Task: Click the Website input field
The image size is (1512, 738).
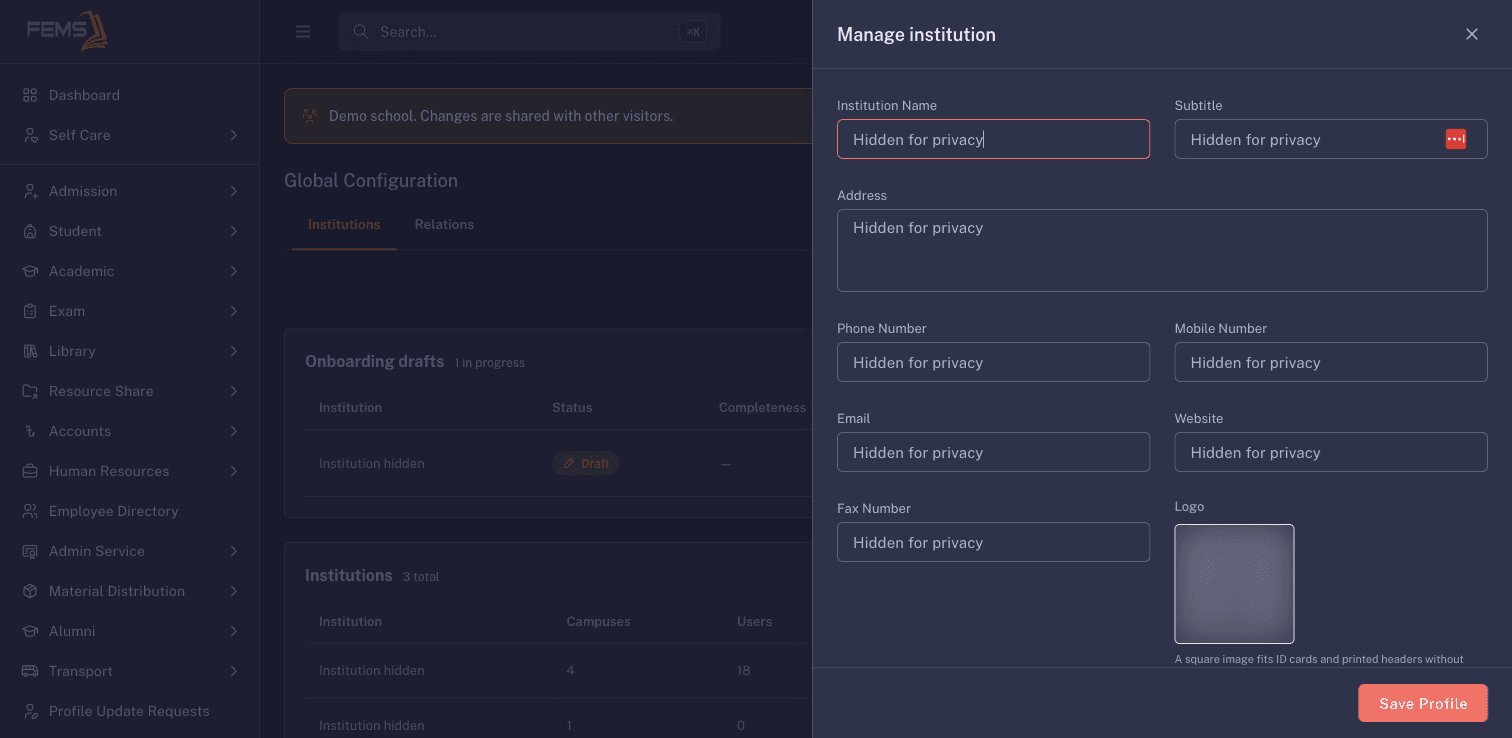Action: pos(1331,452)
